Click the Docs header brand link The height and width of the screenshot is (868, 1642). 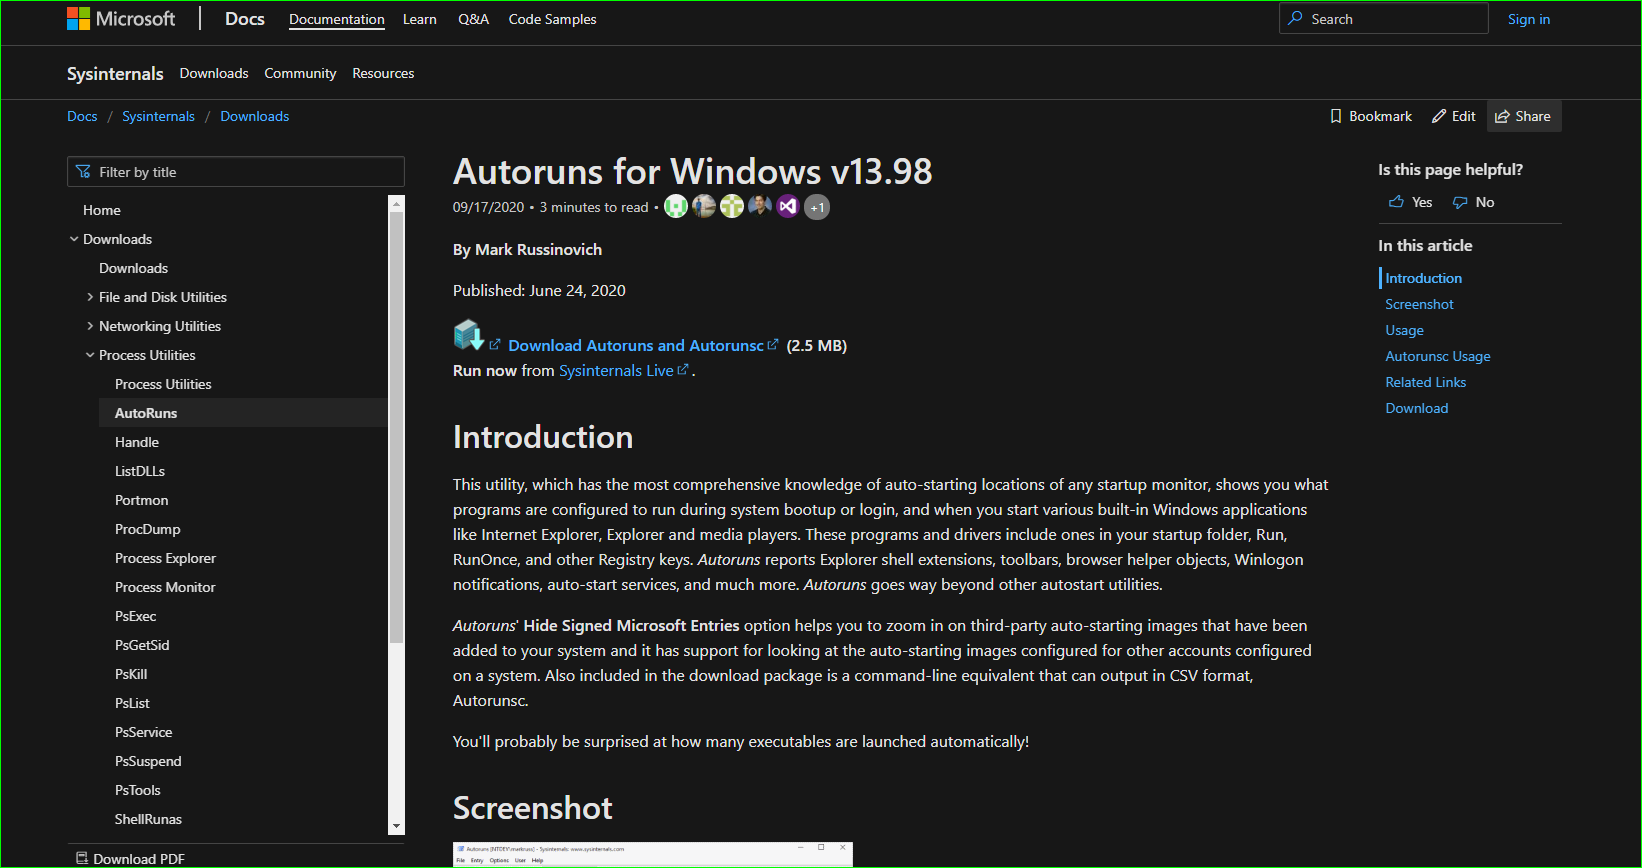click(x=245, y=19)
